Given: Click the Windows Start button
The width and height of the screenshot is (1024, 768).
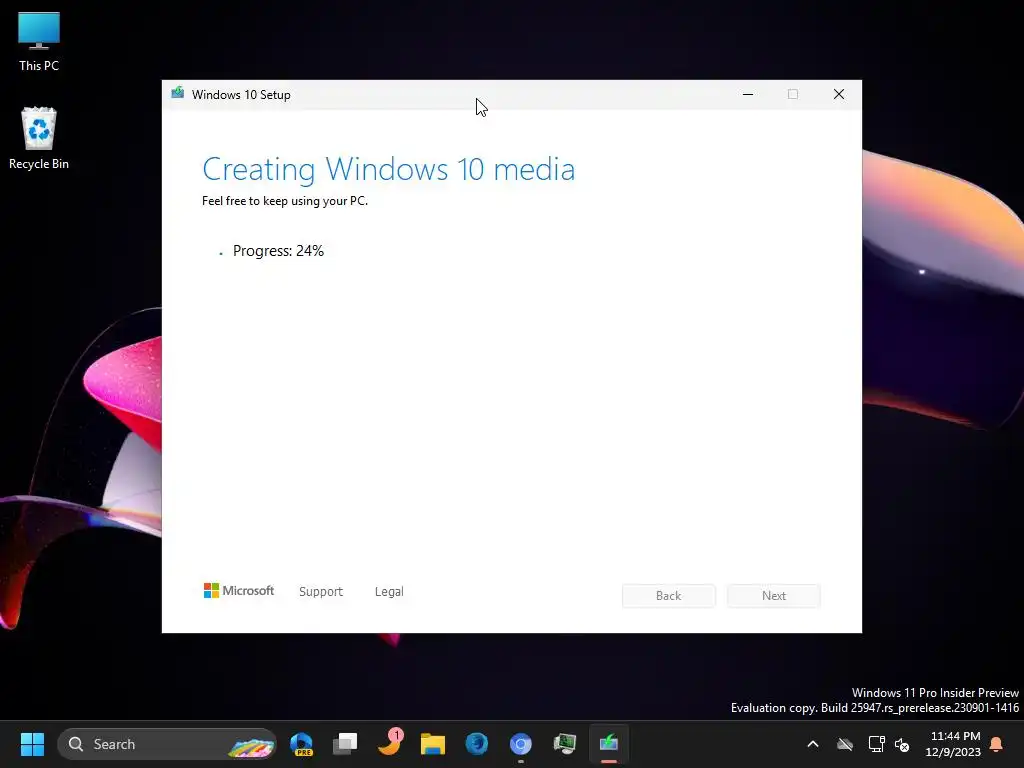Looking at the screenshot, I should (x=32, y=744).
